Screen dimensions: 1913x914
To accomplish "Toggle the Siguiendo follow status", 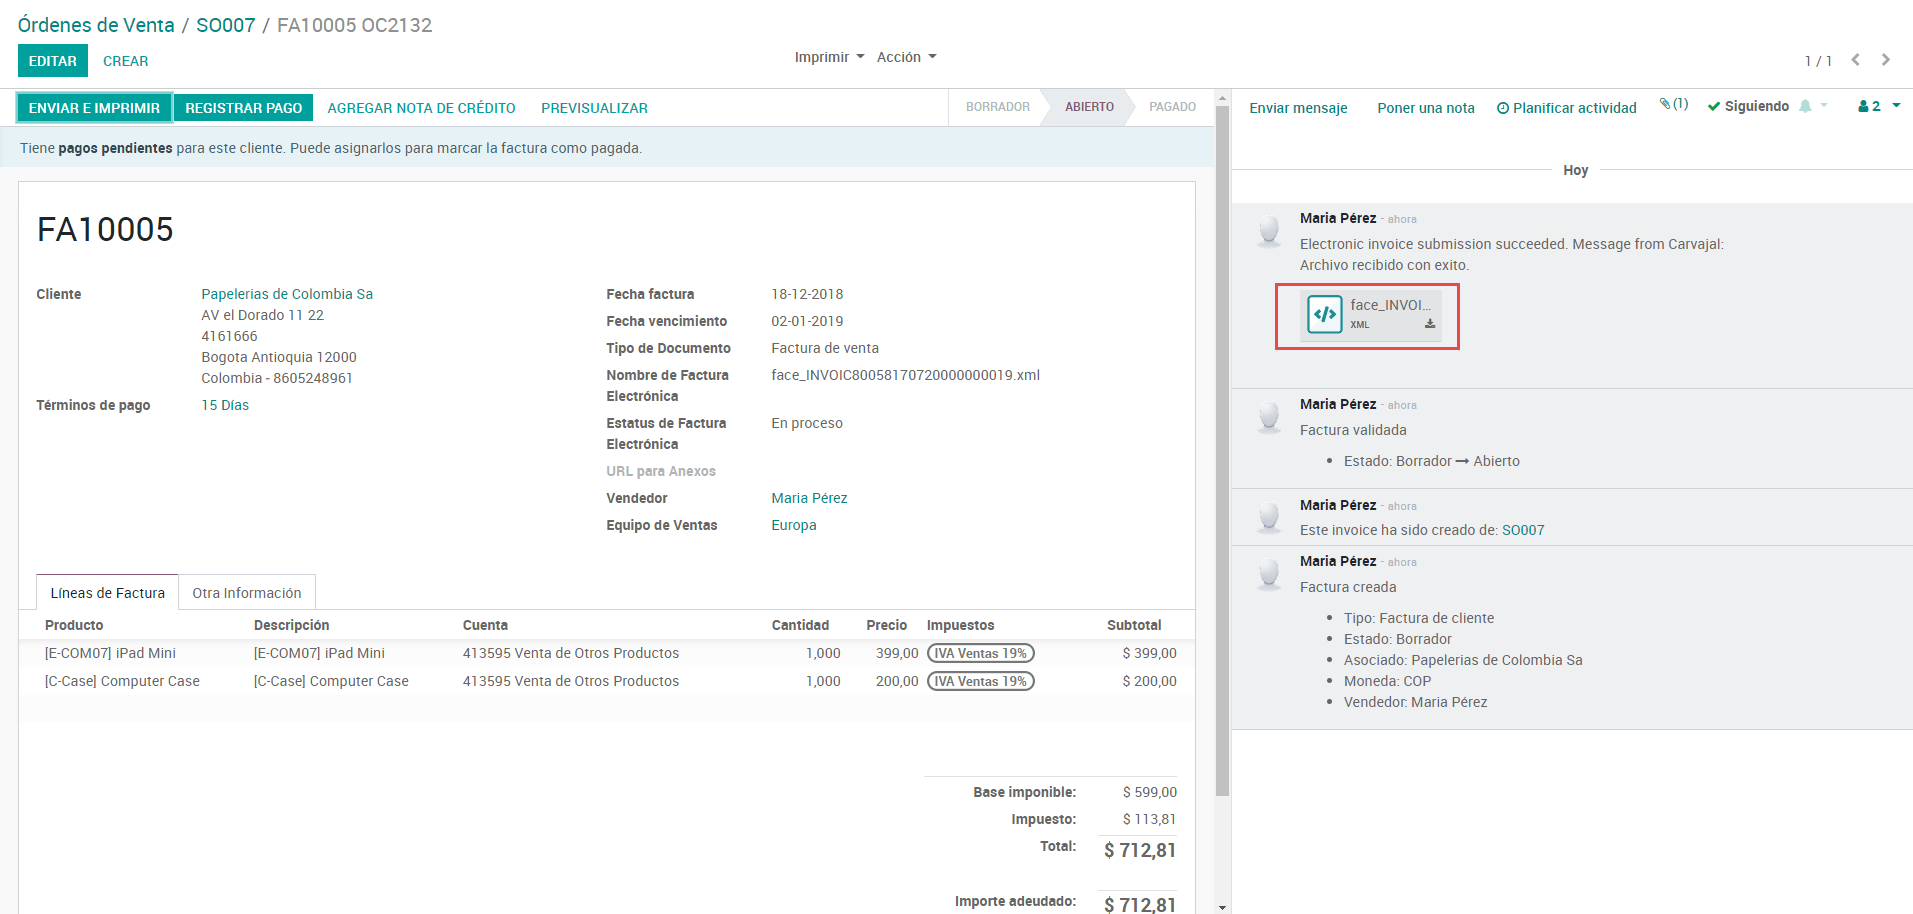I will click(x=1748, y=106).
